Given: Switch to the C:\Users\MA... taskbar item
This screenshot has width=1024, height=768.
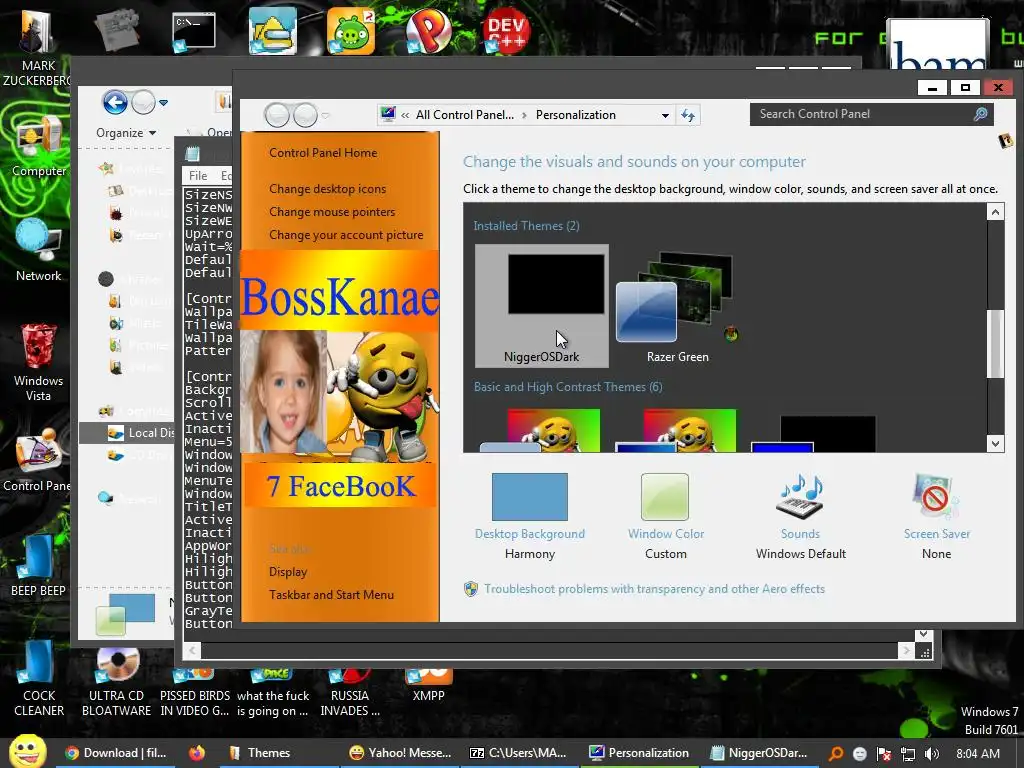Looking at the screenshot, I should pos(519,753).
